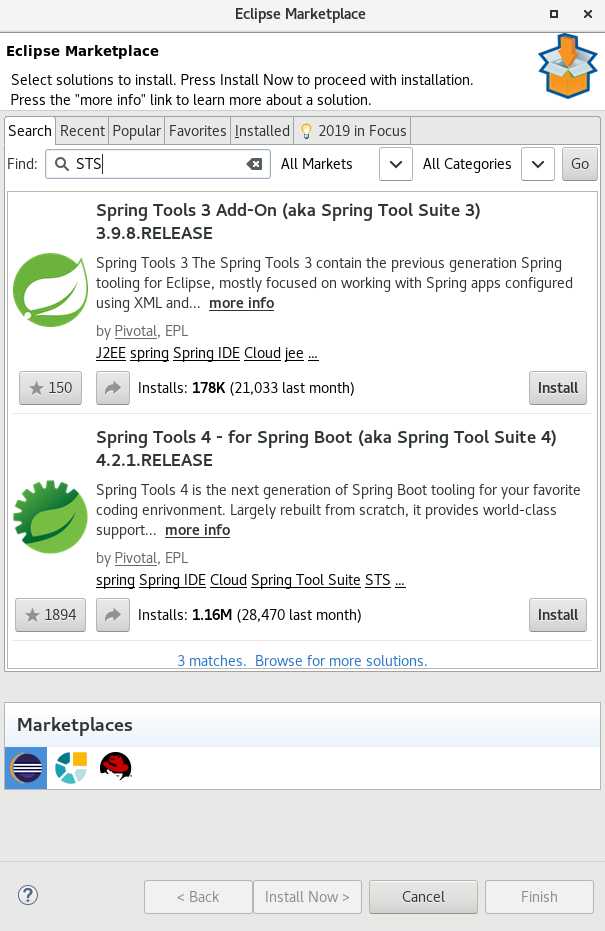Image resolution: width=605 pixels, height=931 pixels.
Task: Click the Installs 1.16M text
Action: (x=249, y=615)
